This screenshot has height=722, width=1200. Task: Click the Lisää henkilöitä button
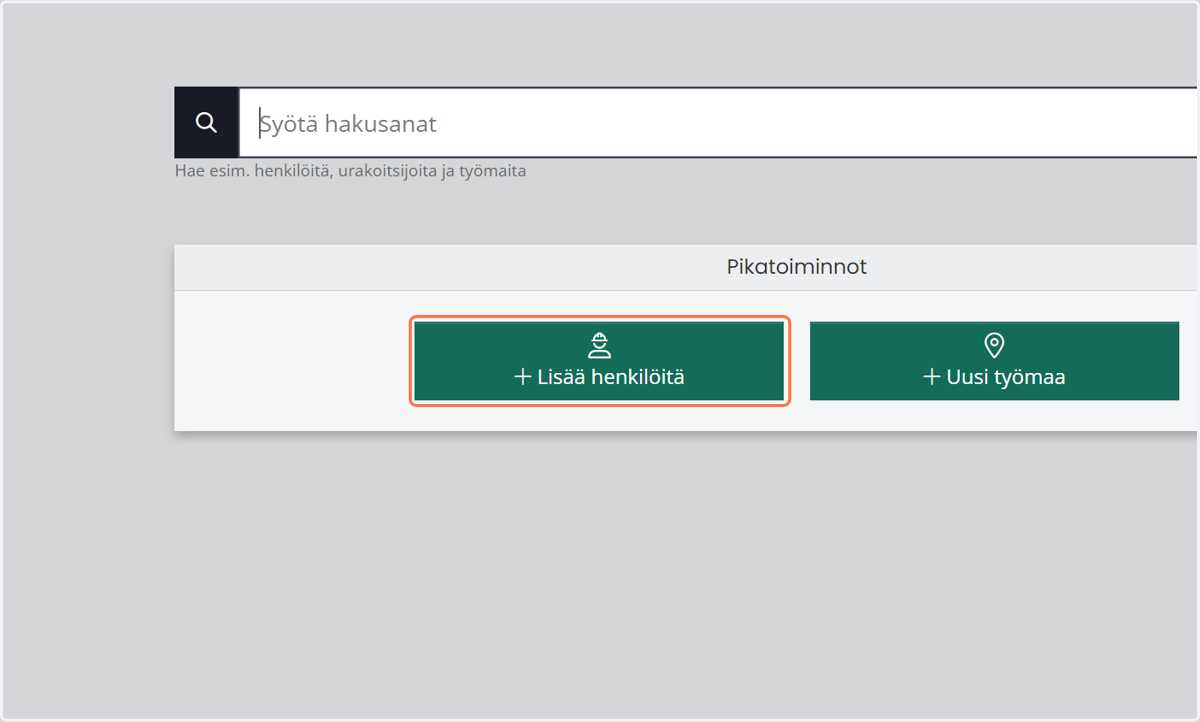click(x=599, y=361)
